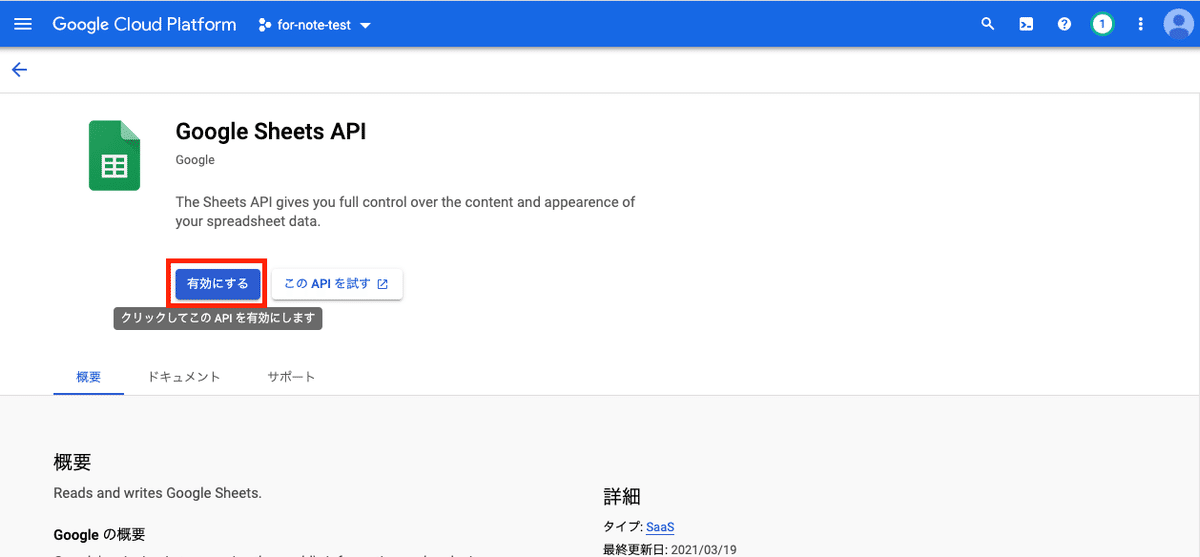This screenshot has width=1200, height=557.
Task: Click the user account avatar
Action: pyautogui.click(x=1178, y=24)
